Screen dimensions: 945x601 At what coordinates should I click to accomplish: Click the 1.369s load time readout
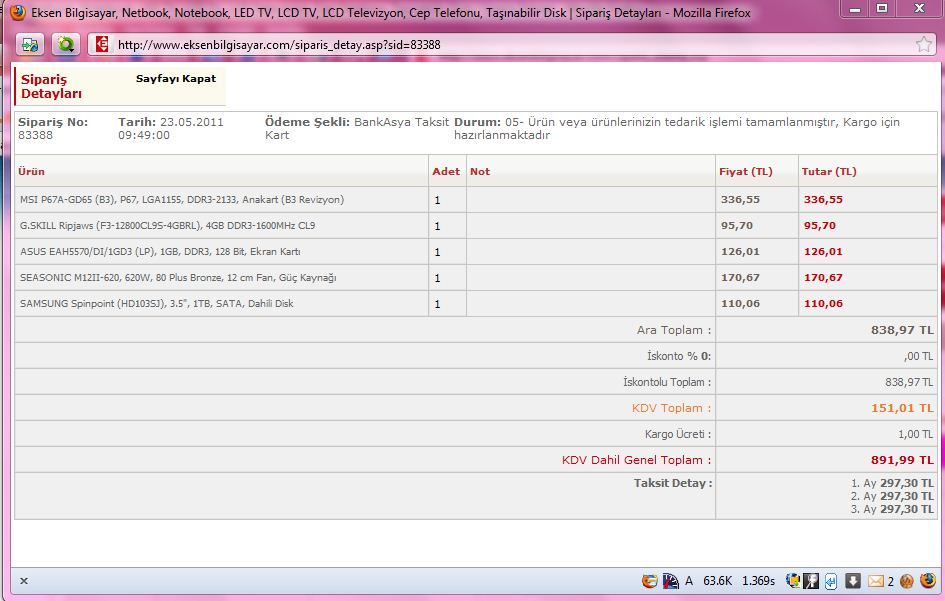click(758, 581)
